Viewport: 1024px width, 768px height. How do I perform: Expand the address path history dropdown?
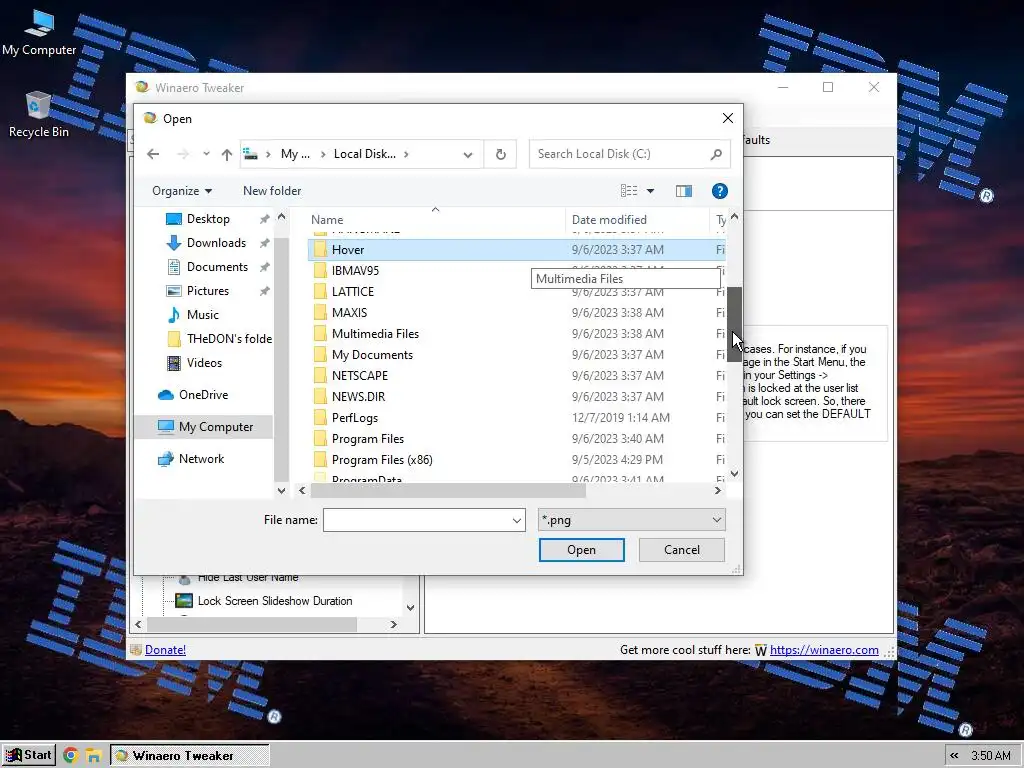[468, 154]
